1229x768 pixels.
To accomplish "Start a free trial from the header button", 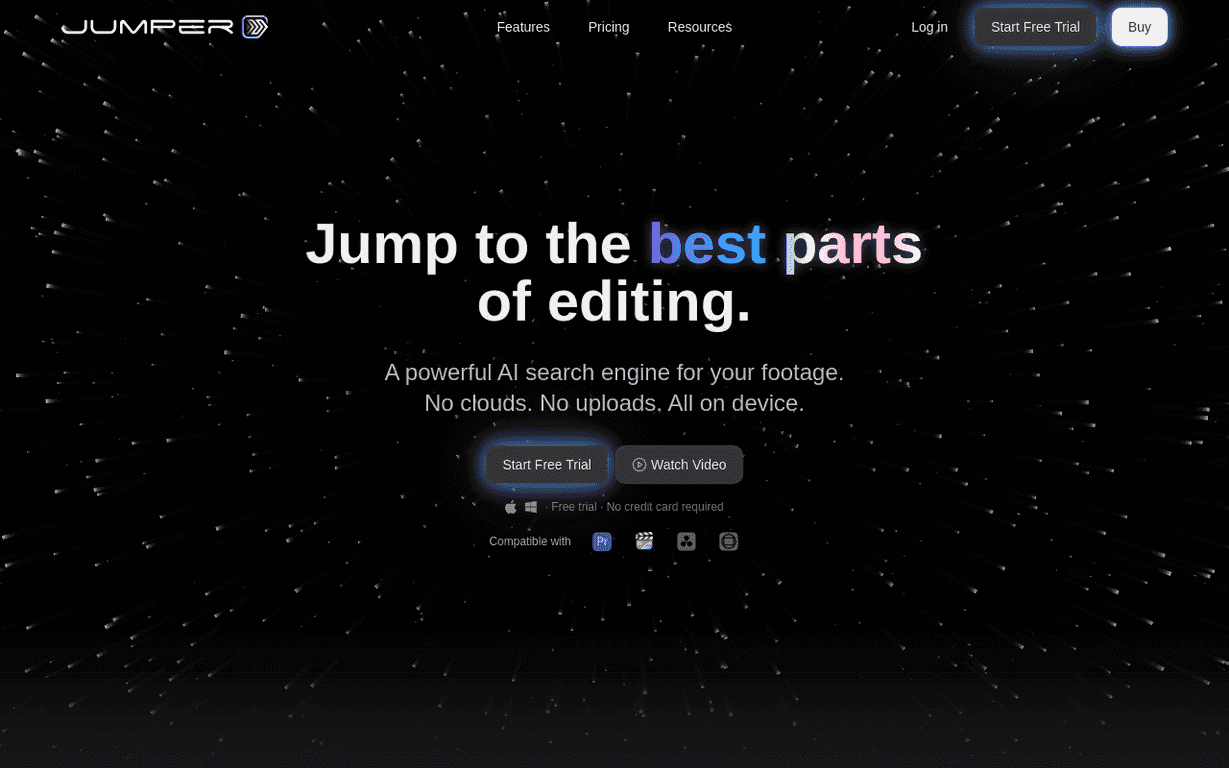I will click(1035, 27).
